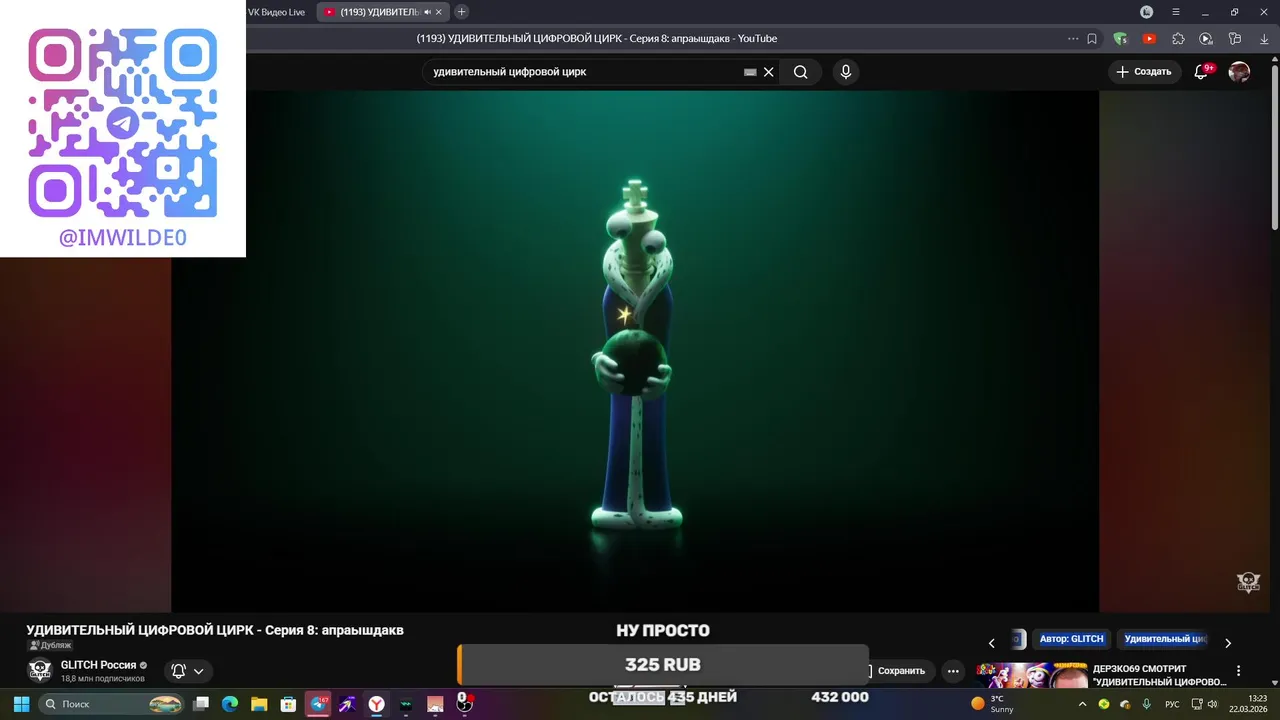Expand hidden system tray icons chevron
This screenshot has width=1280, height=720.
(1082, 704)
